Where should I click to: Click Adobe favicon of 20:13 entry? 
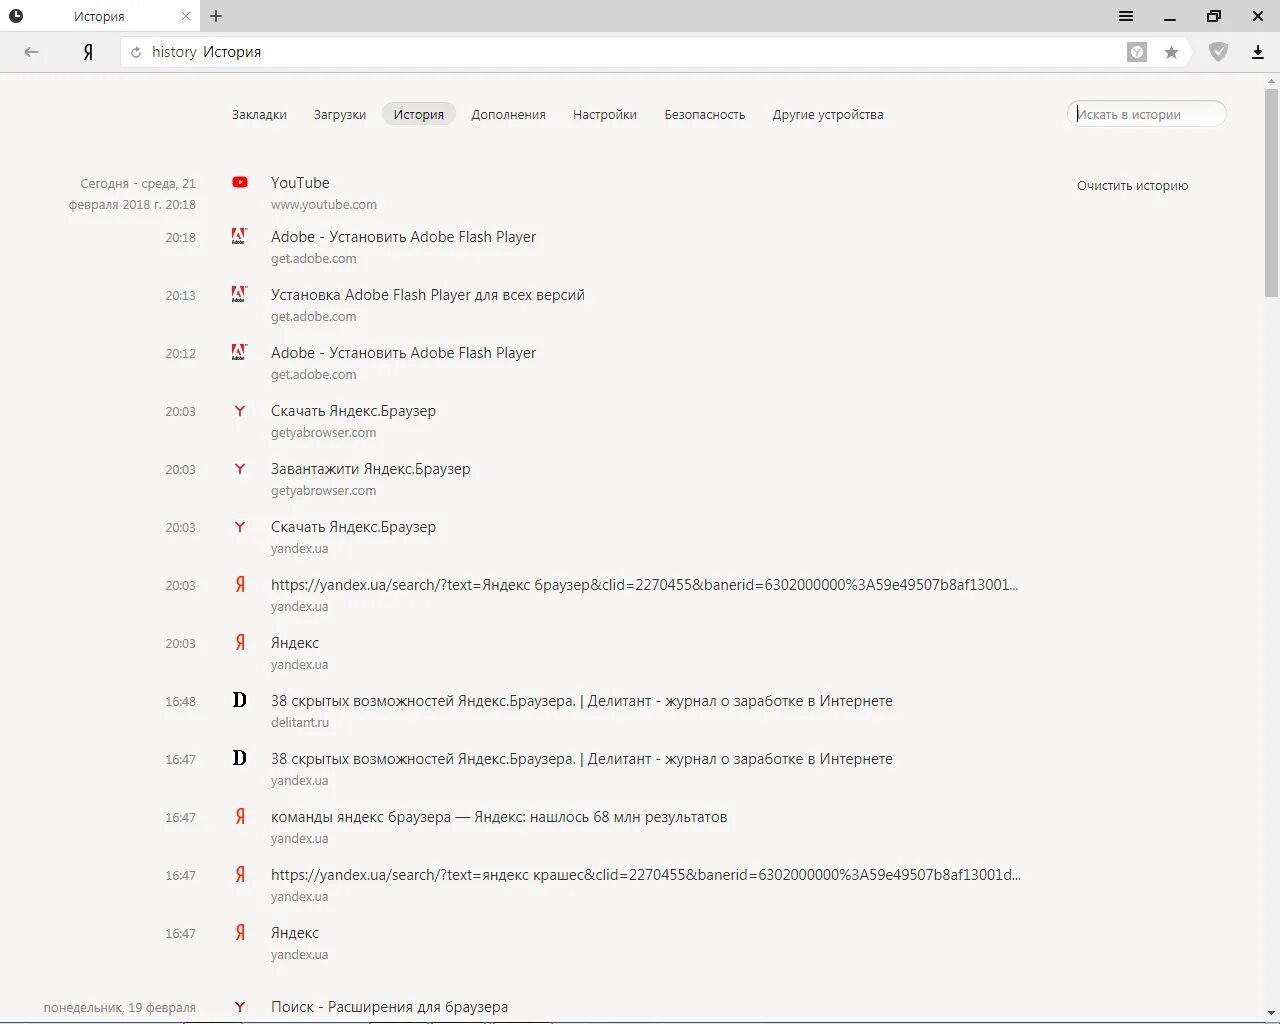click(239, 294)
